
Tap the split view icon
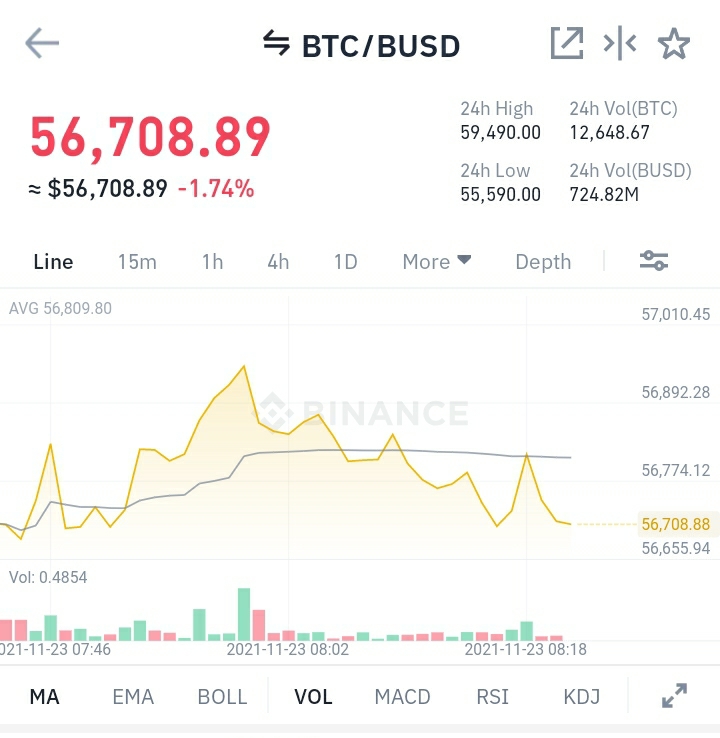pos(620,43)
